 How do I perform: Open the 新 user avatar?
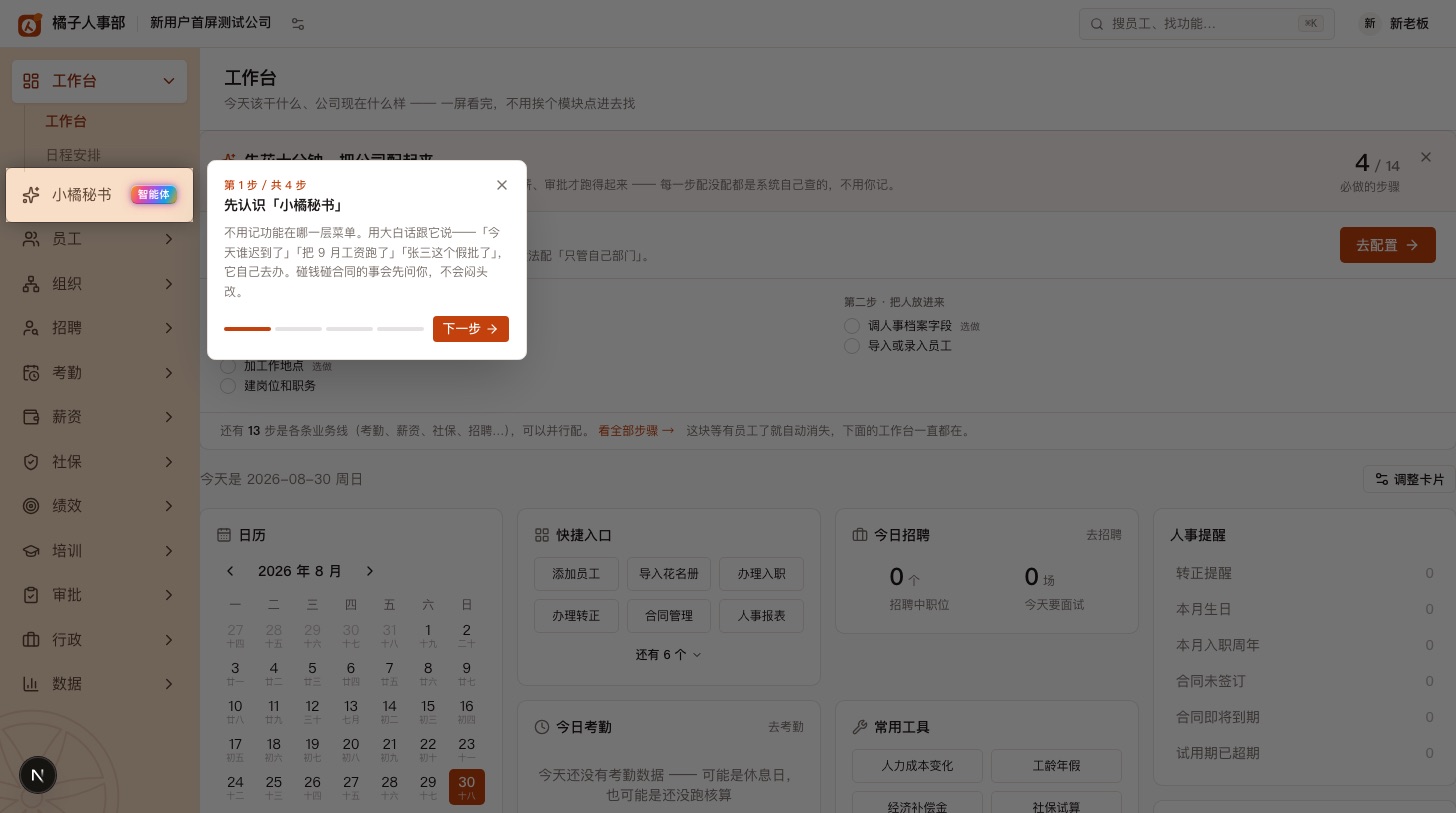pos(1369,24)
